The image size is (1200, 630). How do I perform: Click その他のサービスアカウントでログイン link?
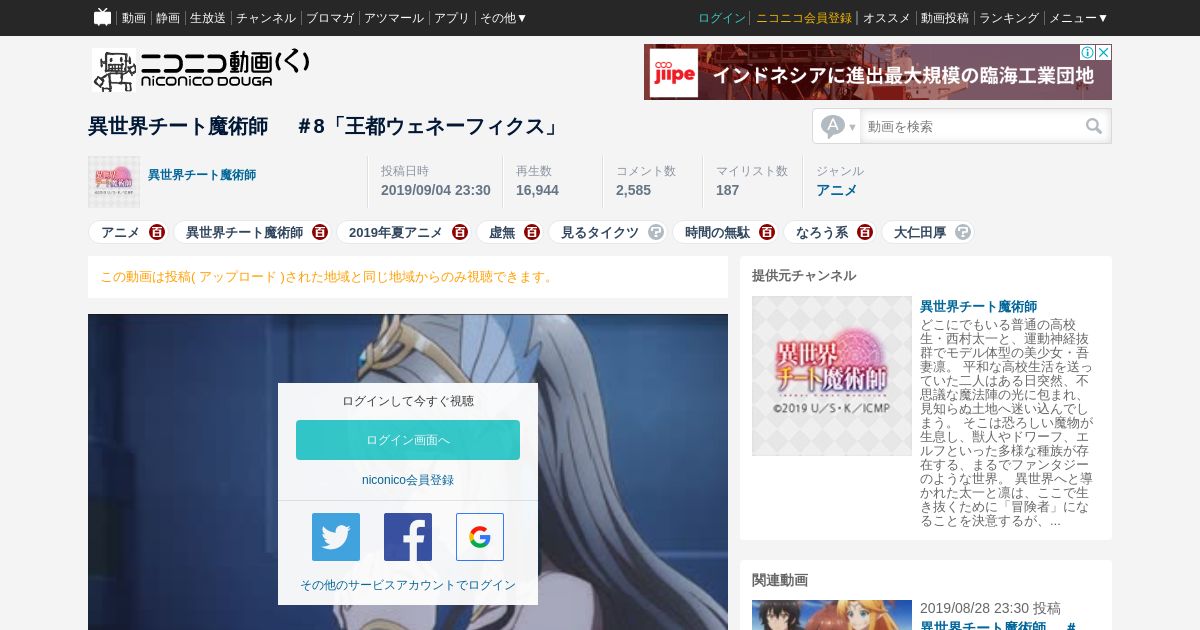pyautogui.click(x=408, y=585)
